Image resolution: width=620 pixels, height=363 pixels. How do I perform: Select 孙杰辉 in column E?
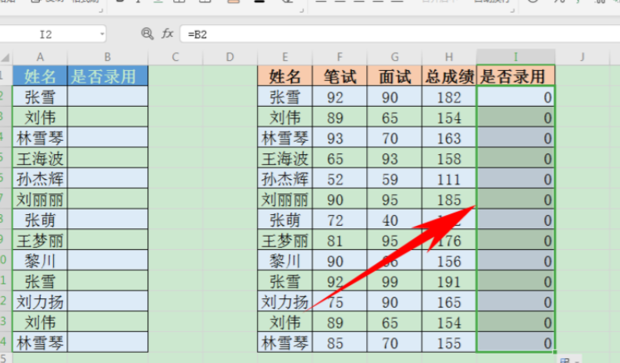[x=285, y=179]
